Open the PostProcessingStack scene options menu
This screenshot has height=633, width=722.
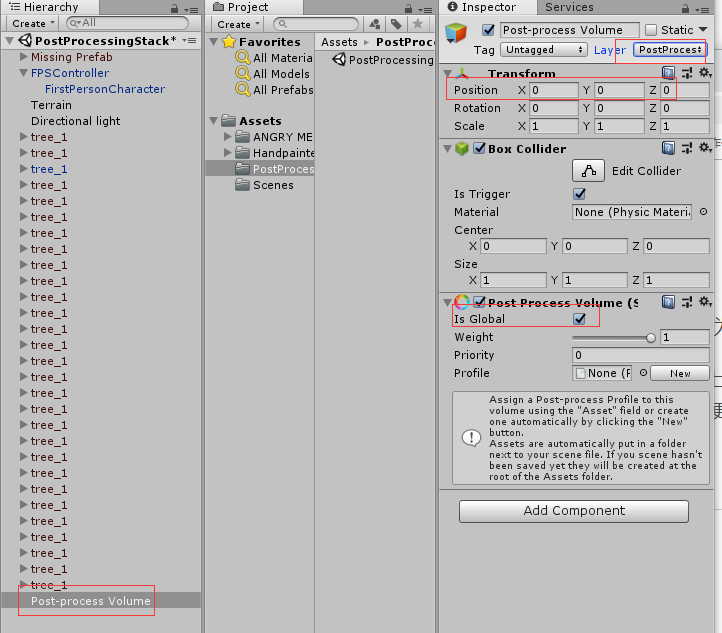[189, 41]
